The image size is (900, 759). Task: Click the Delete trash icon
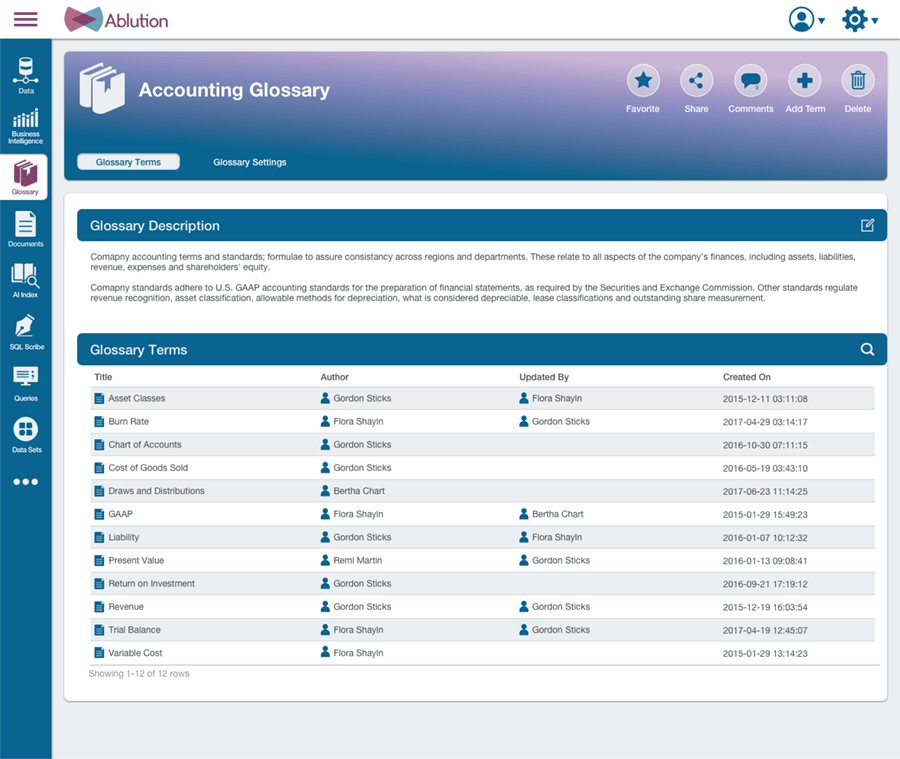pyautogui.click(x=858, y=80)
